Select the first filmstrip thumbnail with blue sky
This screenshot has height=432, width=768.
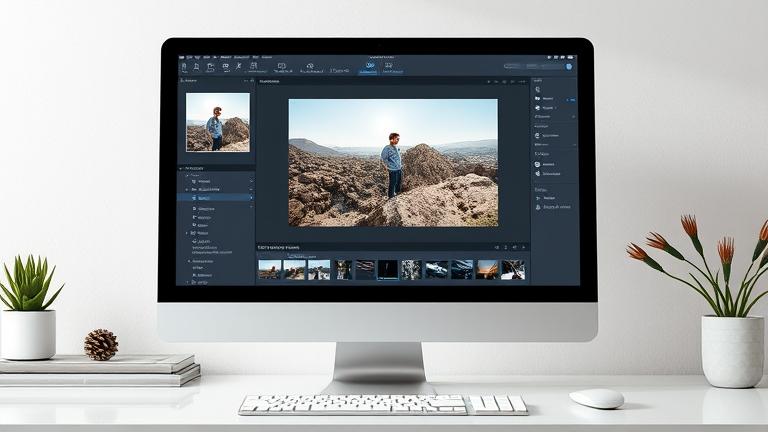click(x=270, y=270)
